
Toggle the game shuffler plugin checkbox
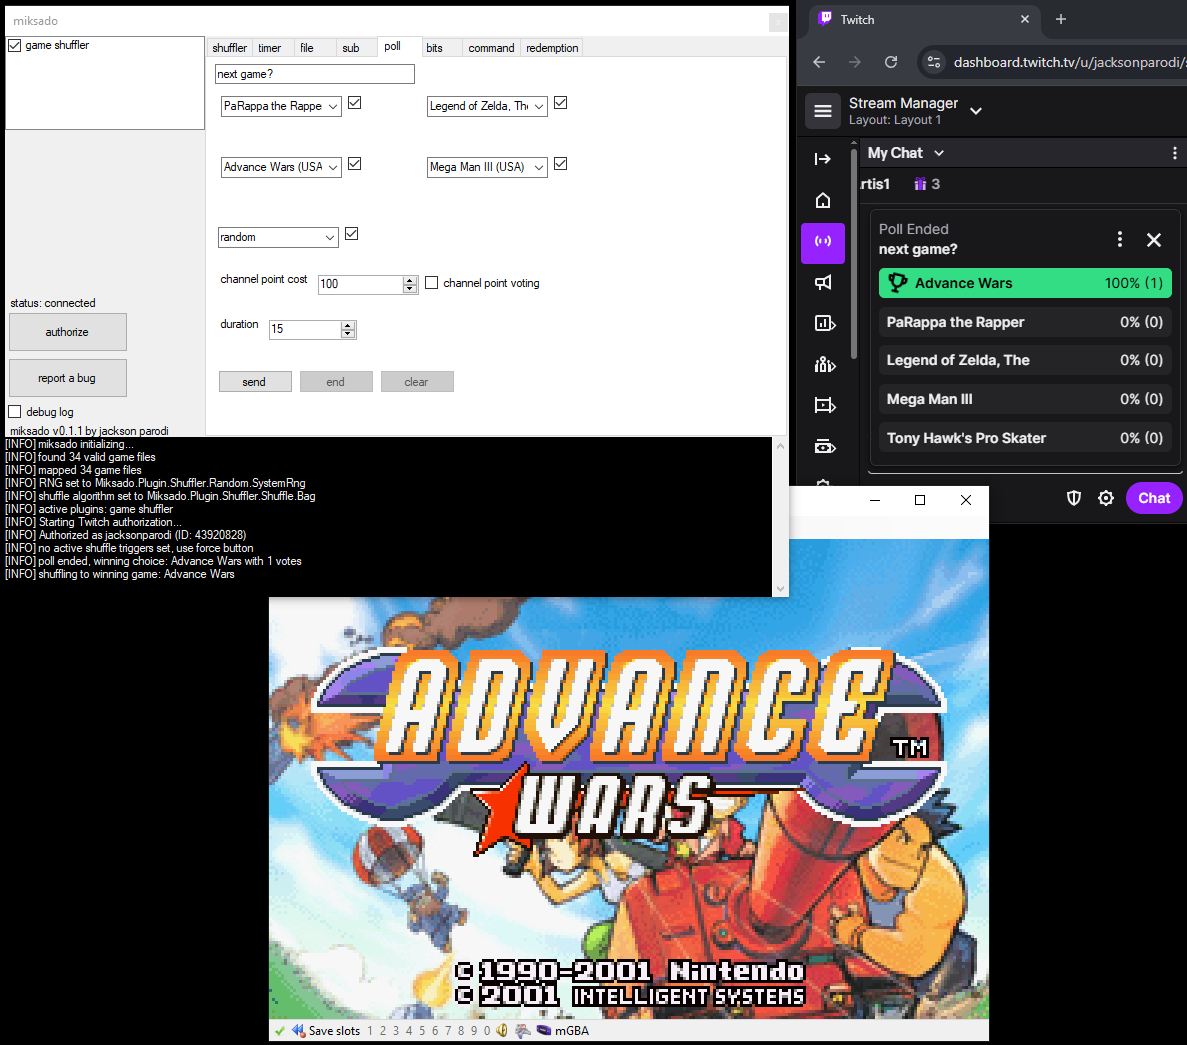14,45
